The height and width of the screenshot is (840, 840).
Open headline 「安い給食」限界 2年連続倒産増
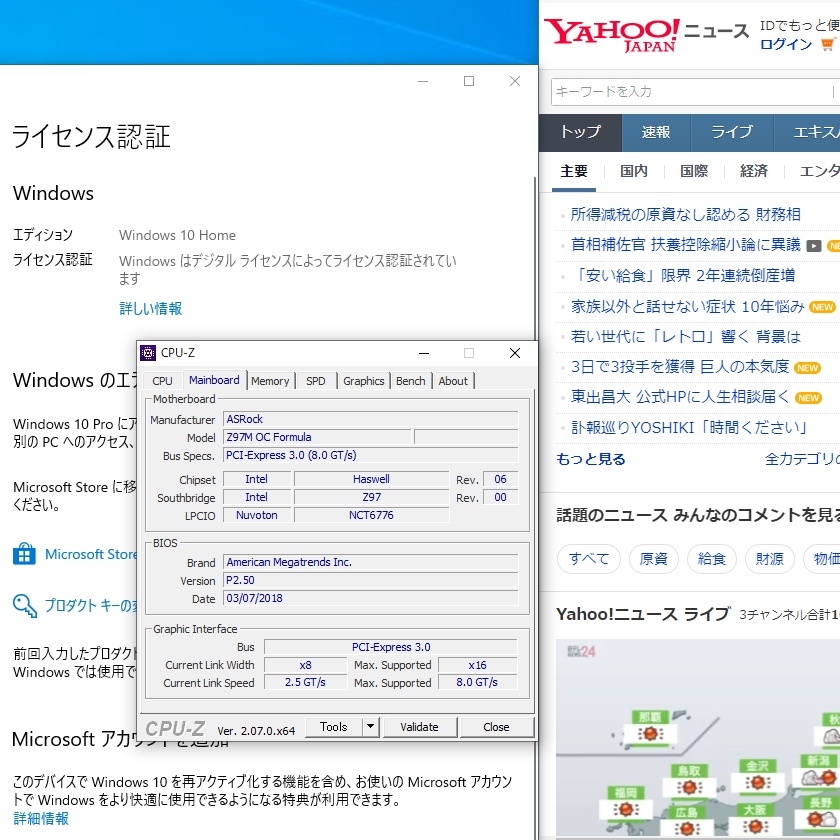[x=683, y=276]
